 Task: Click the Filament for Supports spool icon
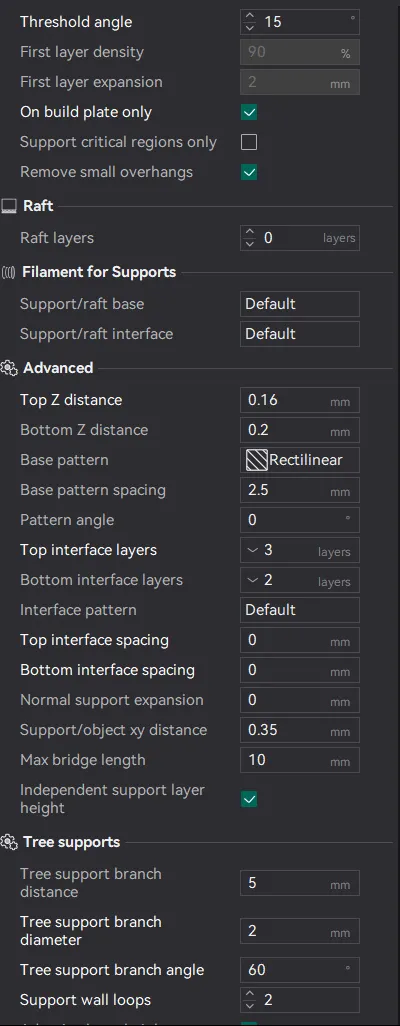point(9,272)
